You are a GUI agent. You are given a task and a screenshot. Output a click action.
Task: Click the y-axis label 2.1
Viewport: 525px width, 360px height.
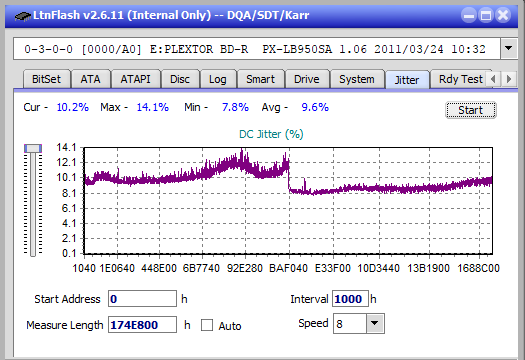[x=69, y=238]
